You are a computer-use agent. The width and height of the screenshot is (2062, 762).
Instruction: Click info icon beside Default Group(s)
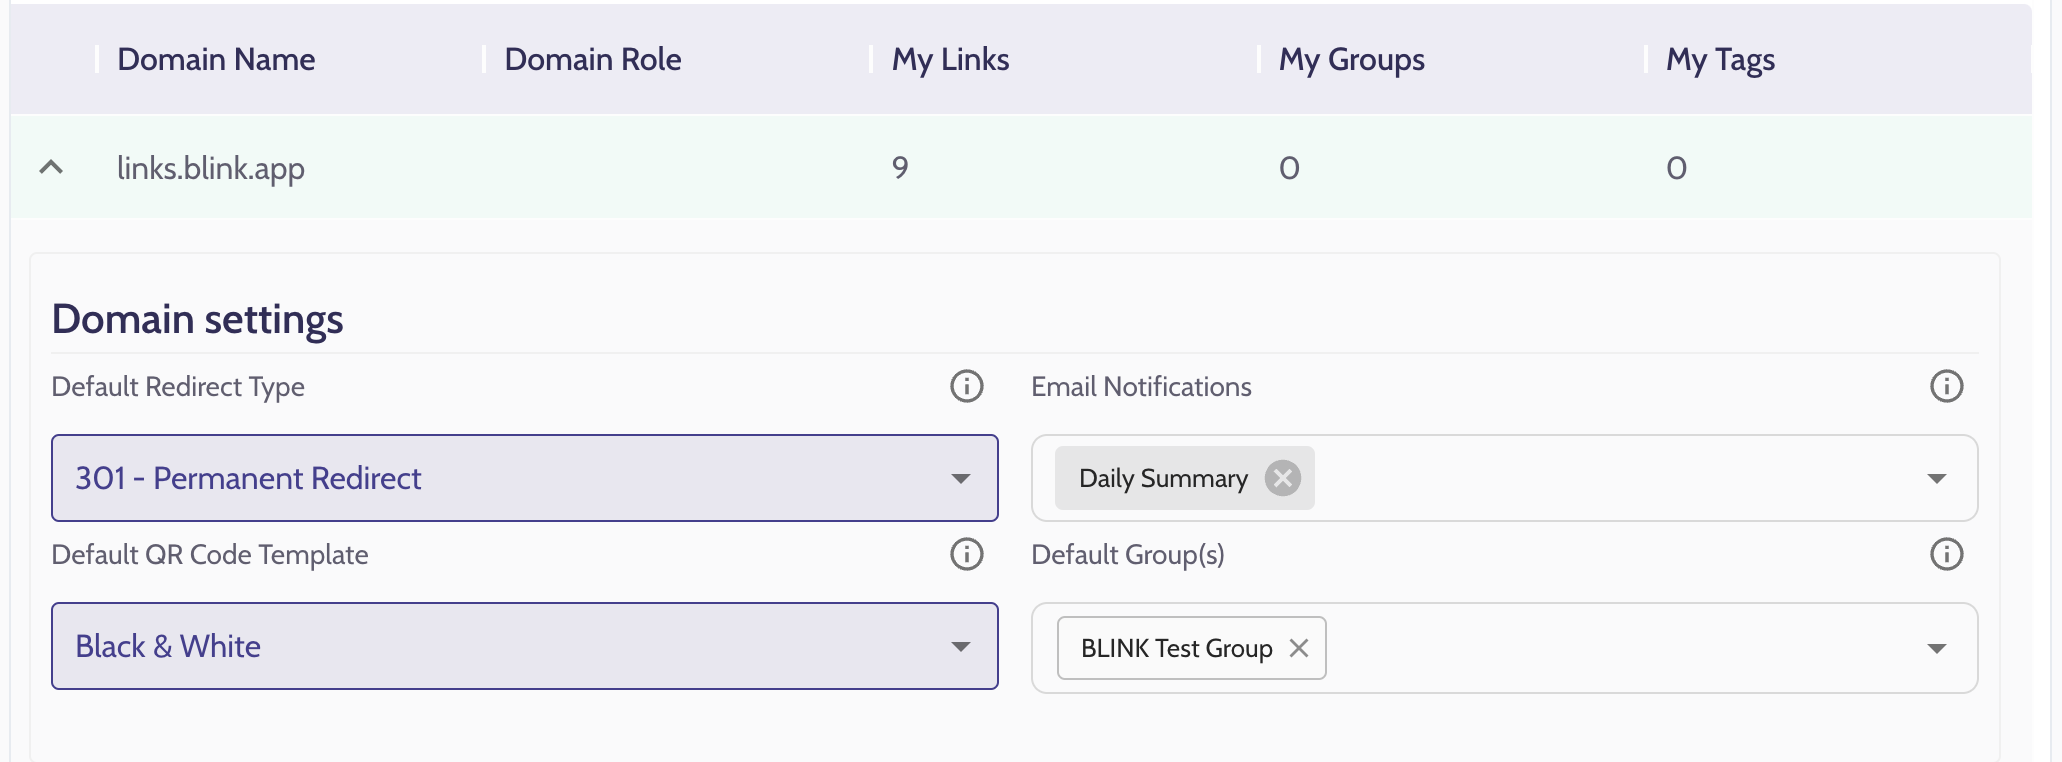1946,554
